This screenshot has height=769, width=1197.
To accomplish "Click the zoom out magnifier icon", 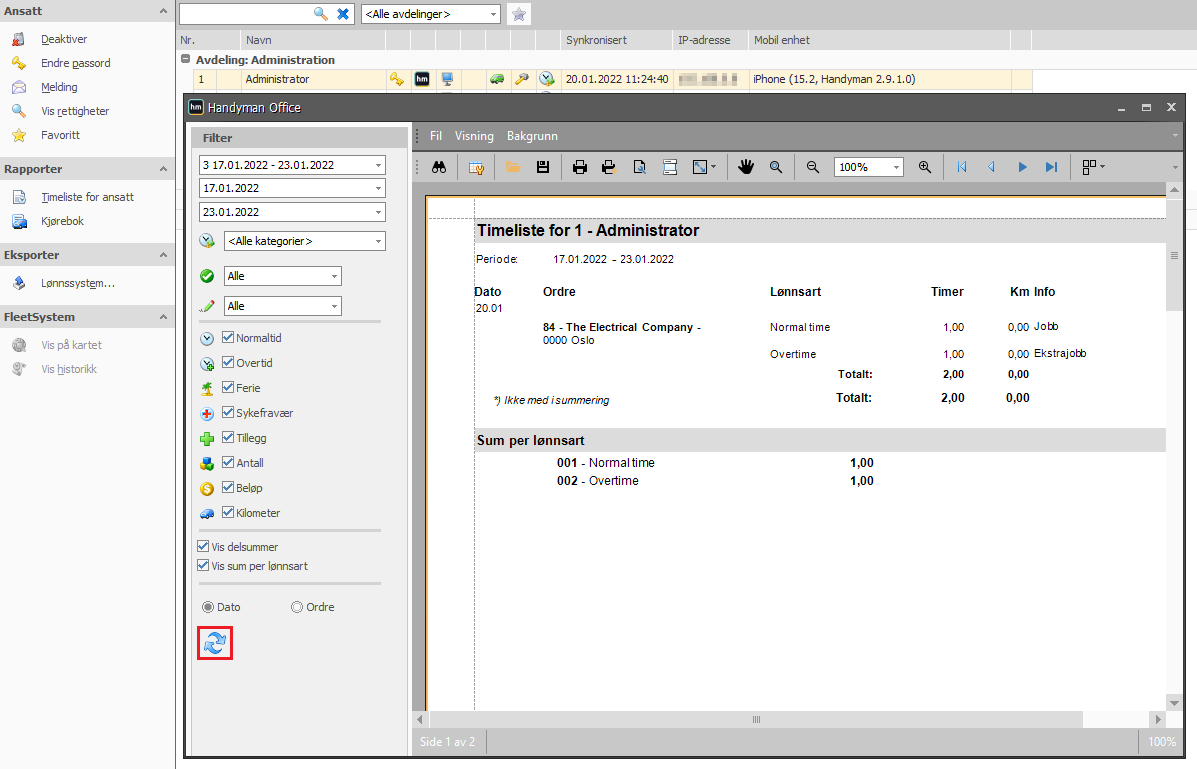I will 813,167.
